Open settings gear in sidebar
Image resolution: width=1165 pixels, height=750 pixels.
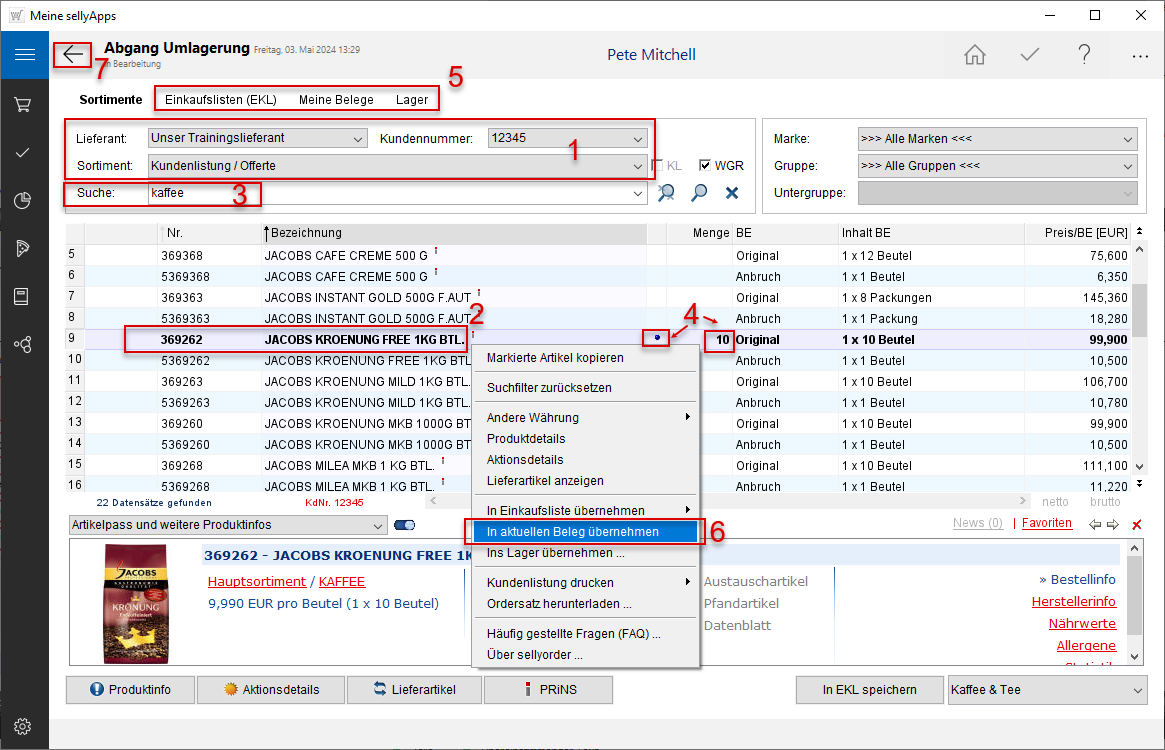click(24, 726)
